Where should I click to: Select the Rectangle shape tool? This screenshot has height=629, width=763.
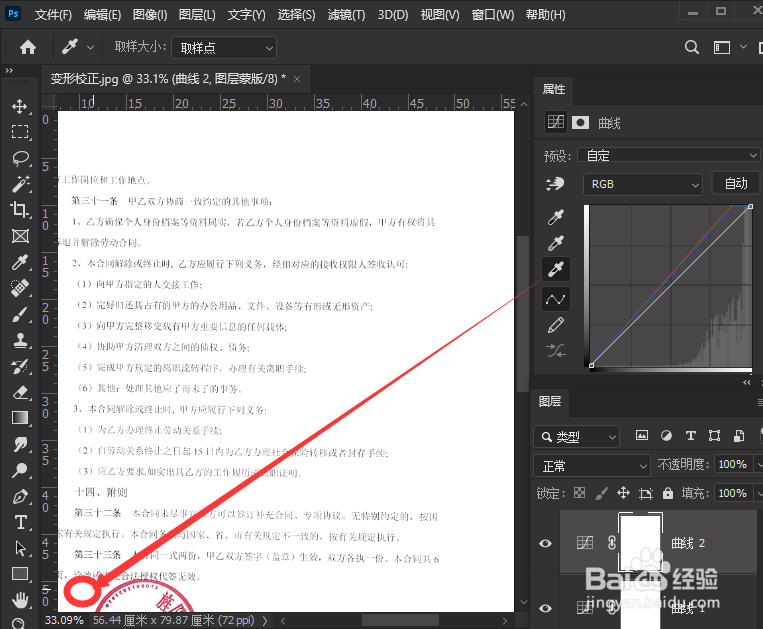(x=20, y=574)
